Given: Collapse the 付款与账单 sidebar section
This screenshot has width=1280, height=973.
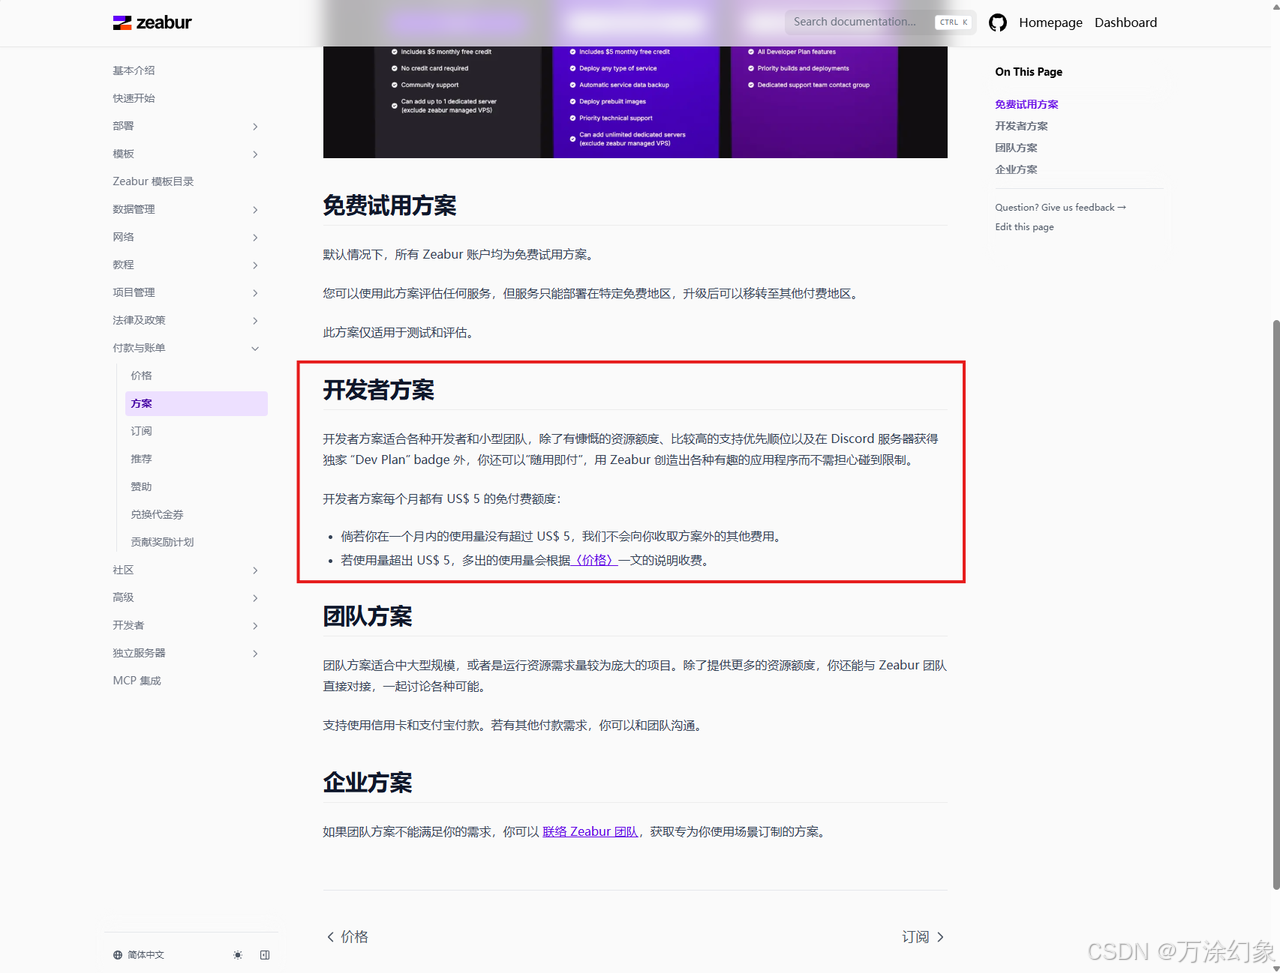Looking at the screenshot, I should (186, 348).
